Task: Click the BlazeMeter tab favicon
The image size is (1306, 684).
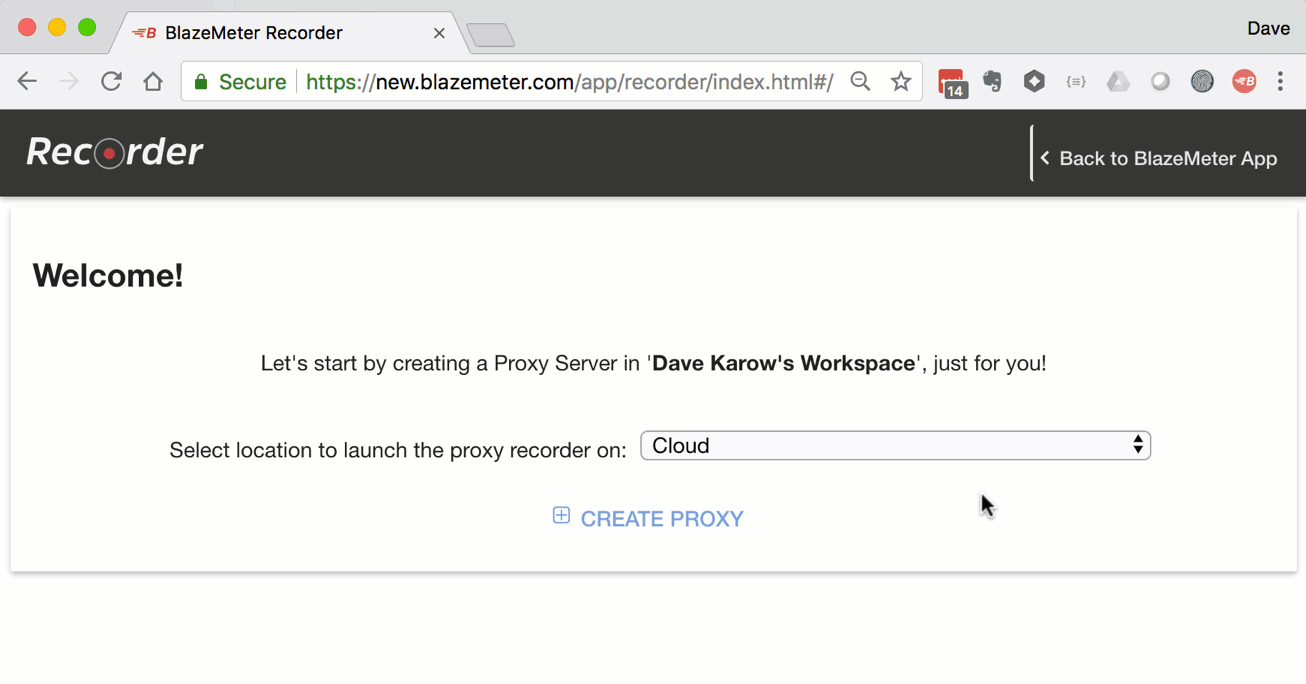Action: [x=144, y=33]
